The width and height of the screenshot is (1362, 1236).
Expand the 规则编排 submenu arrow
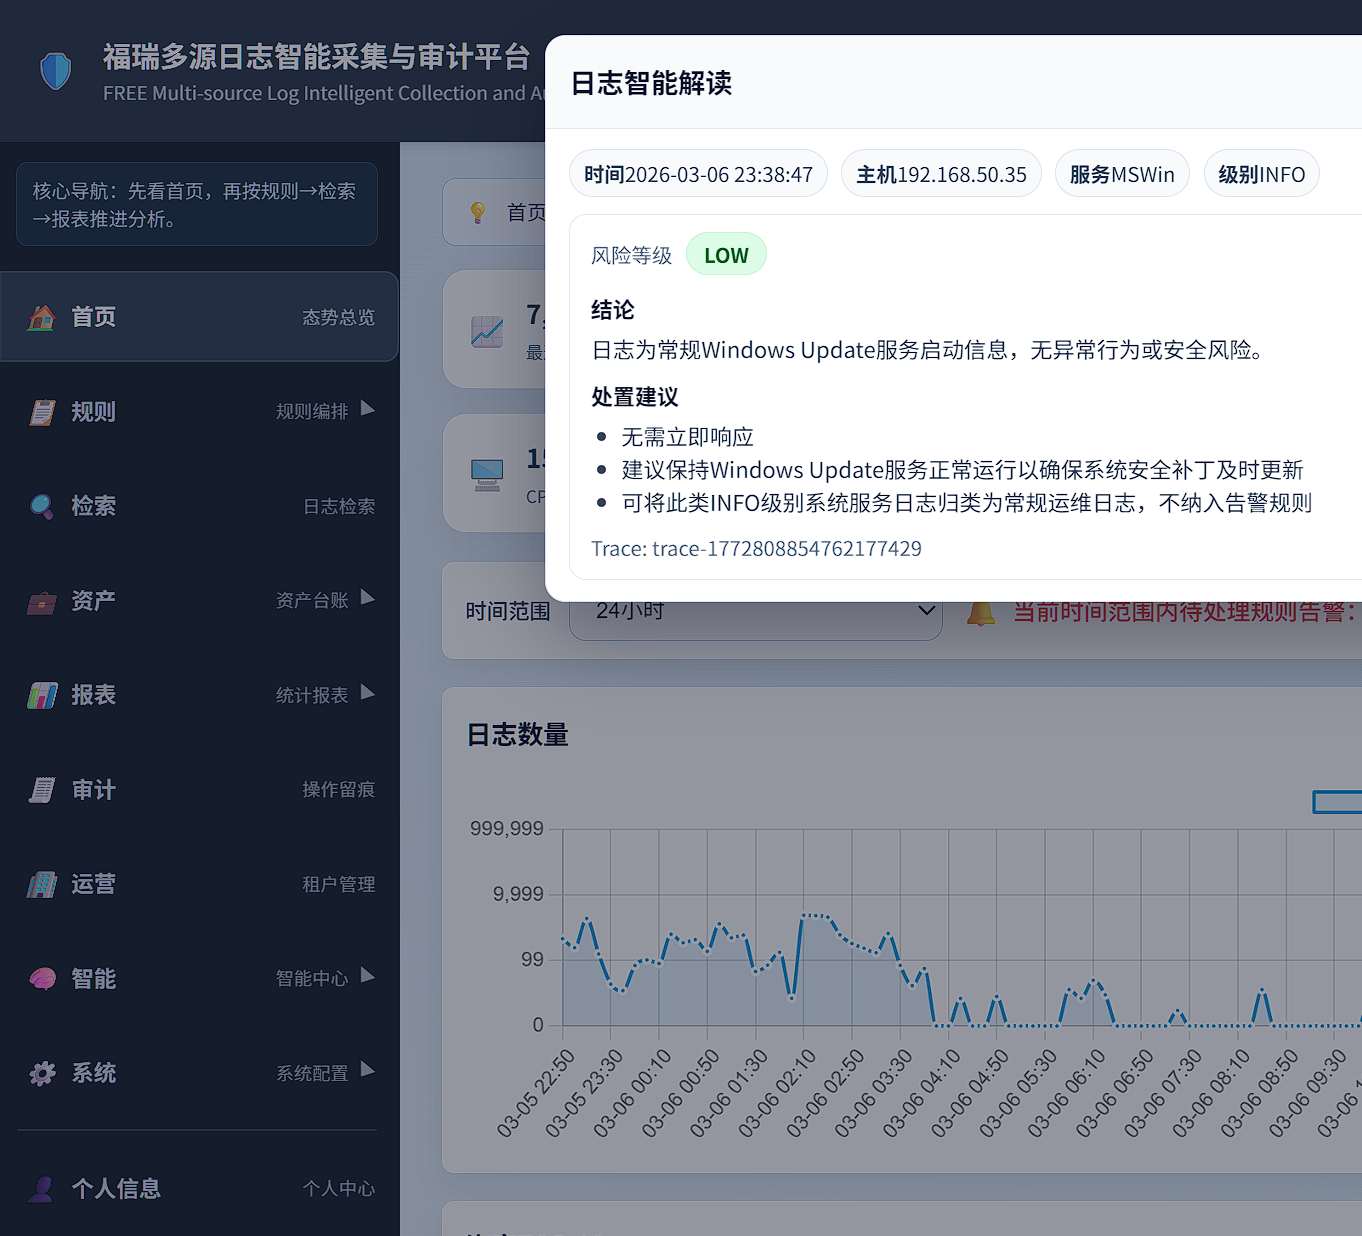coord(367,409)
